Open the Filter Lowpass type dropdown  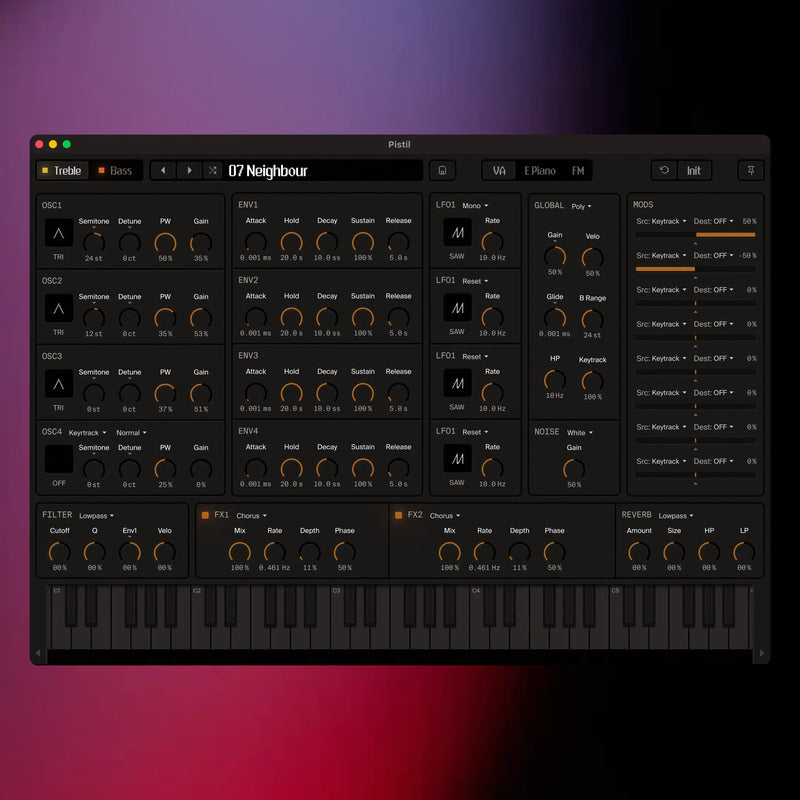tap(96, 516)
